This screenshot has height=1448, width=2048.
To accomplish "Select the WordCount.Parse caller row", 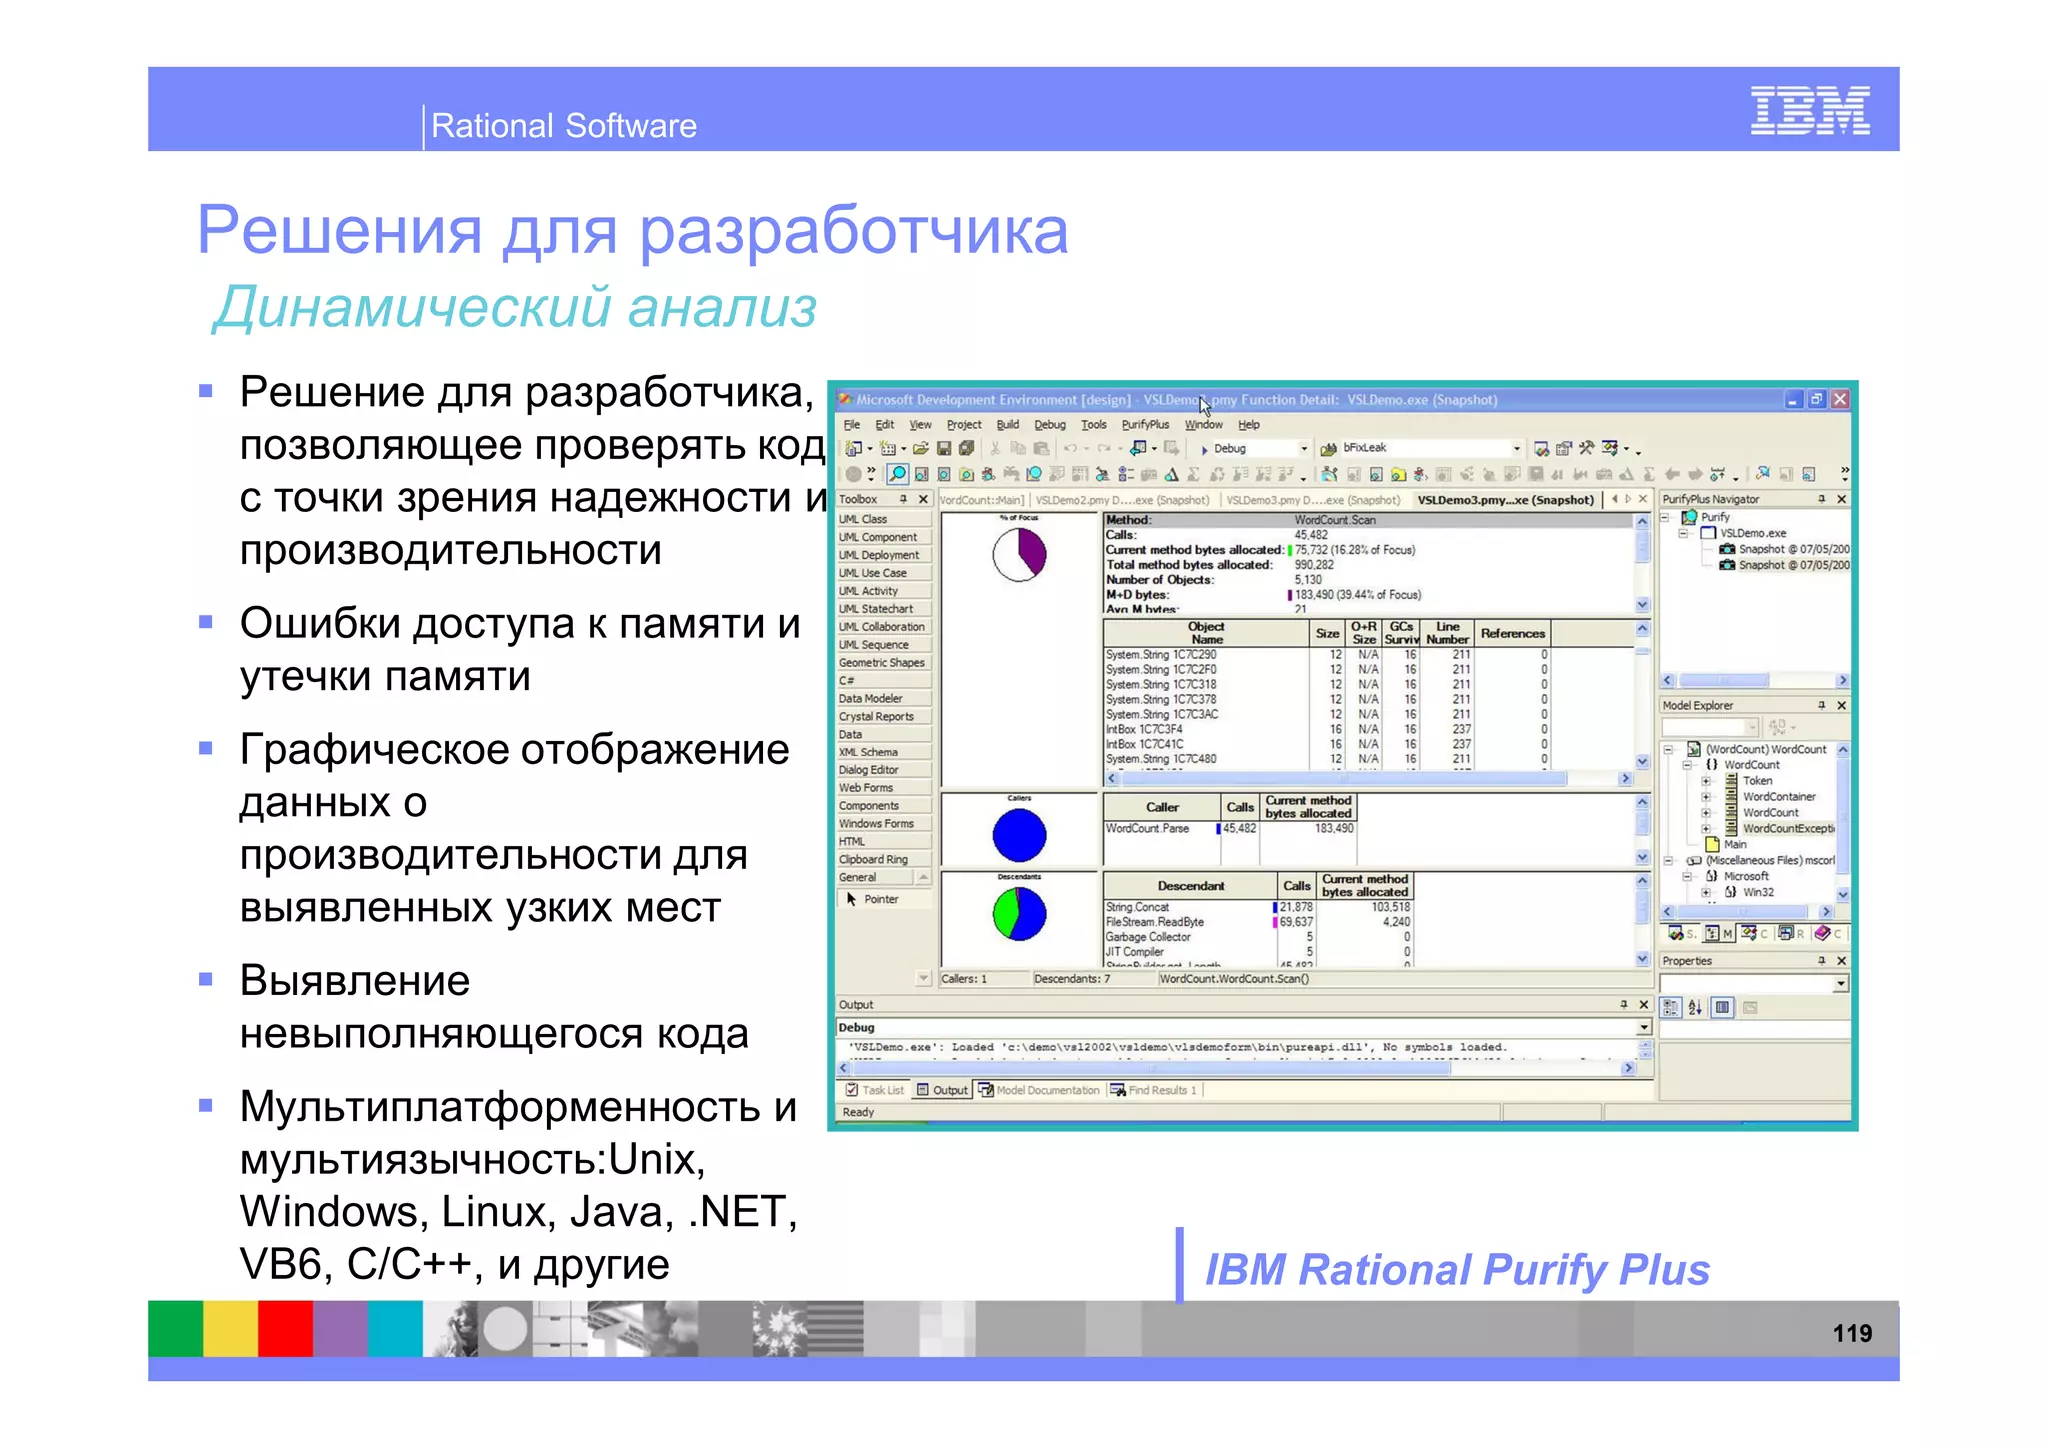I will [1229, 828].
